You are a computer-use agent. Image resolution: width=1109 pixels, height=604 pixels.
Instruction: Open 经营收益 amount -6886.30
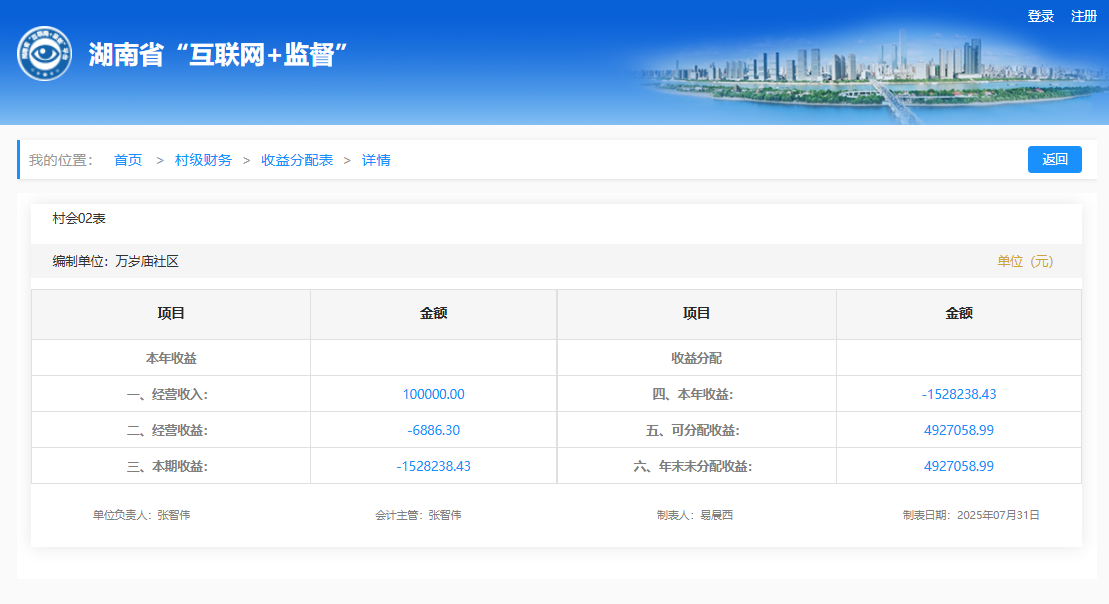433,430
